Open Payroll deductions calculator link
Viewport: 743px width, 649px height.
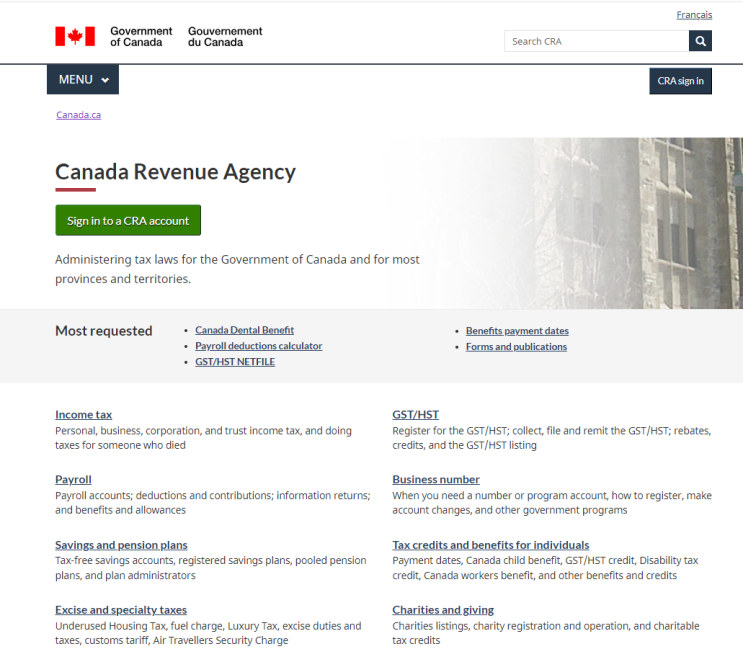coord(259,346)
